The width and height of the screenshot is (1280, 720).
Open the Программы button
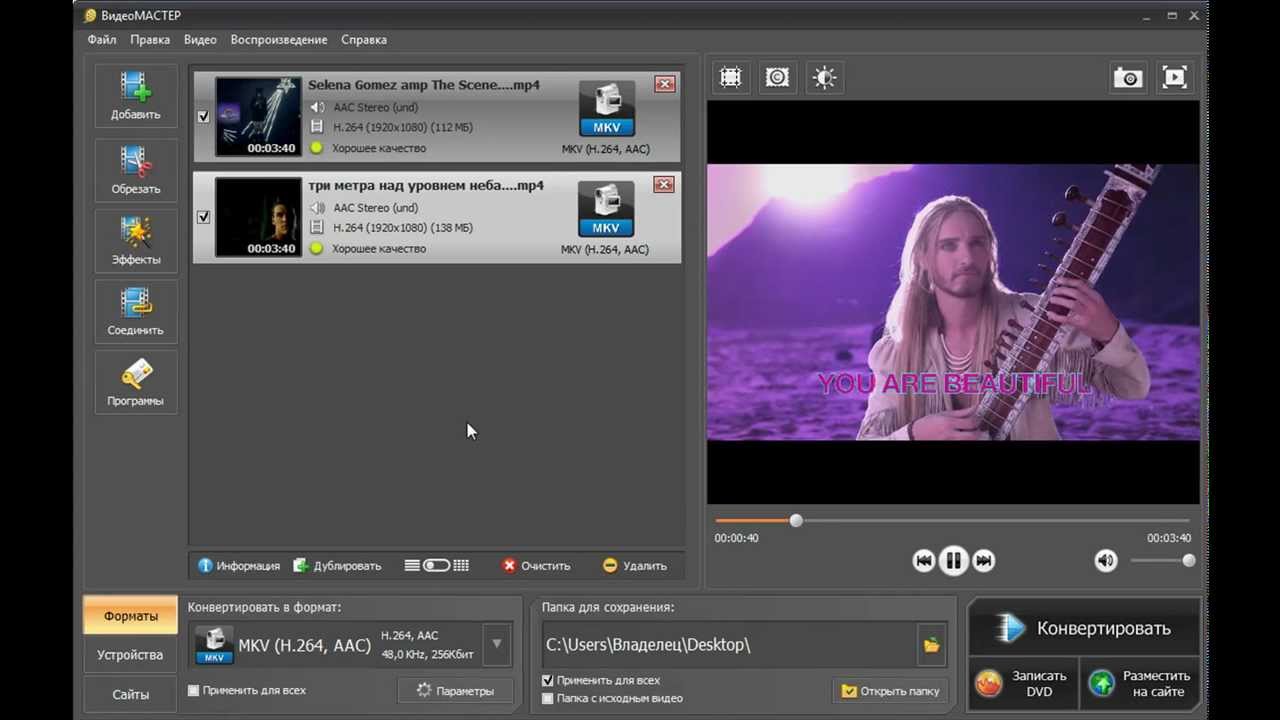click(135, 382)
